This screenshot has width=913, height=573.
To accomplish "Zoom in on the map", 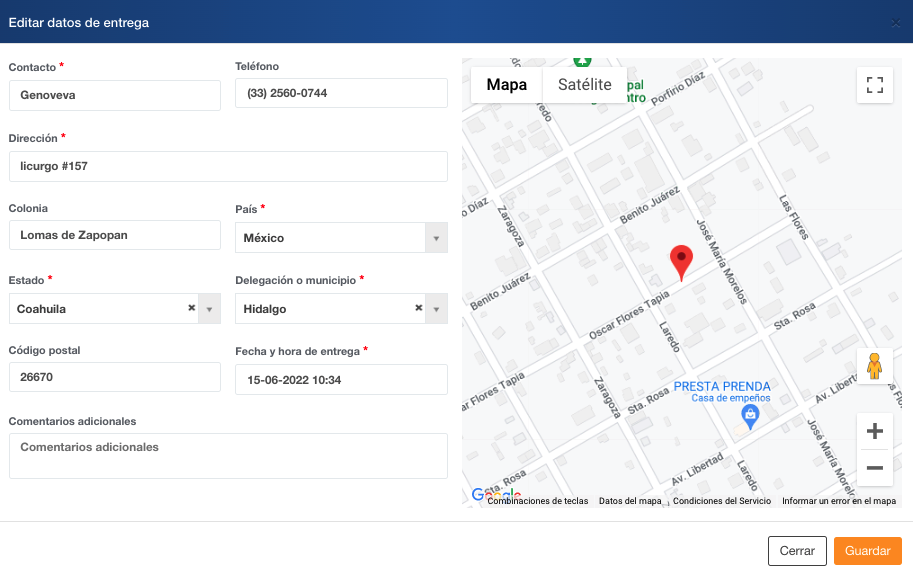I will 874,432.
